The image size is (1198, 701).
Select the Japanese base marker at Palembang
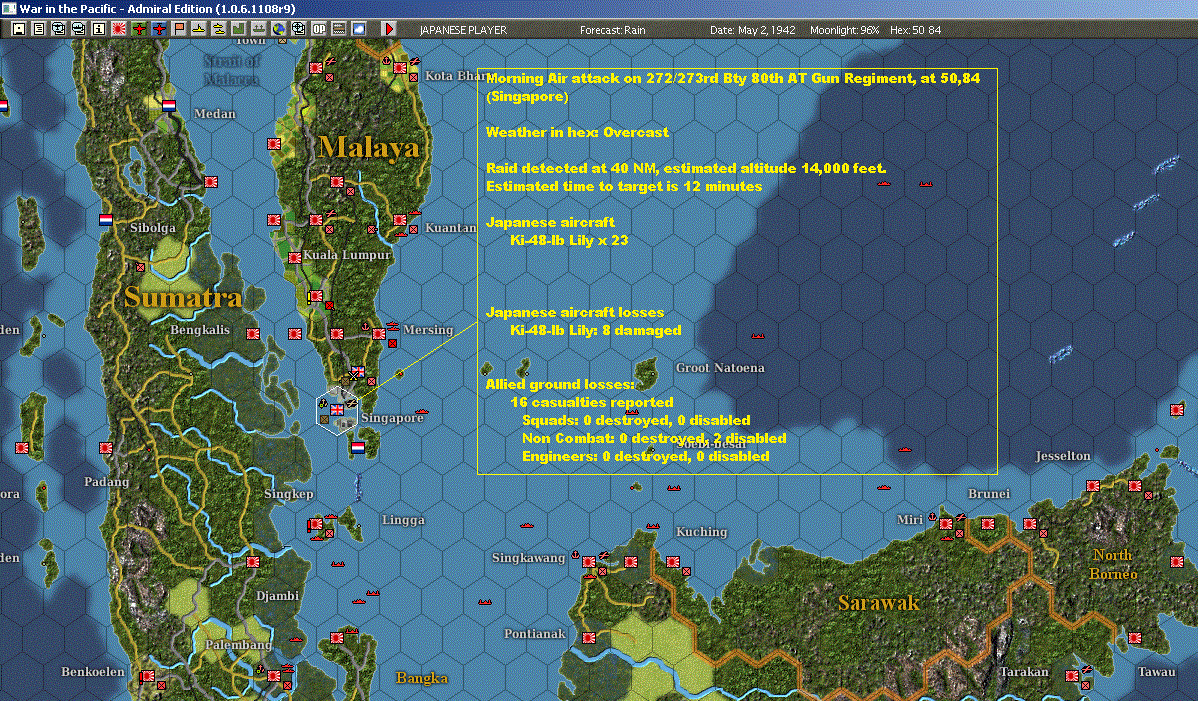274,676
